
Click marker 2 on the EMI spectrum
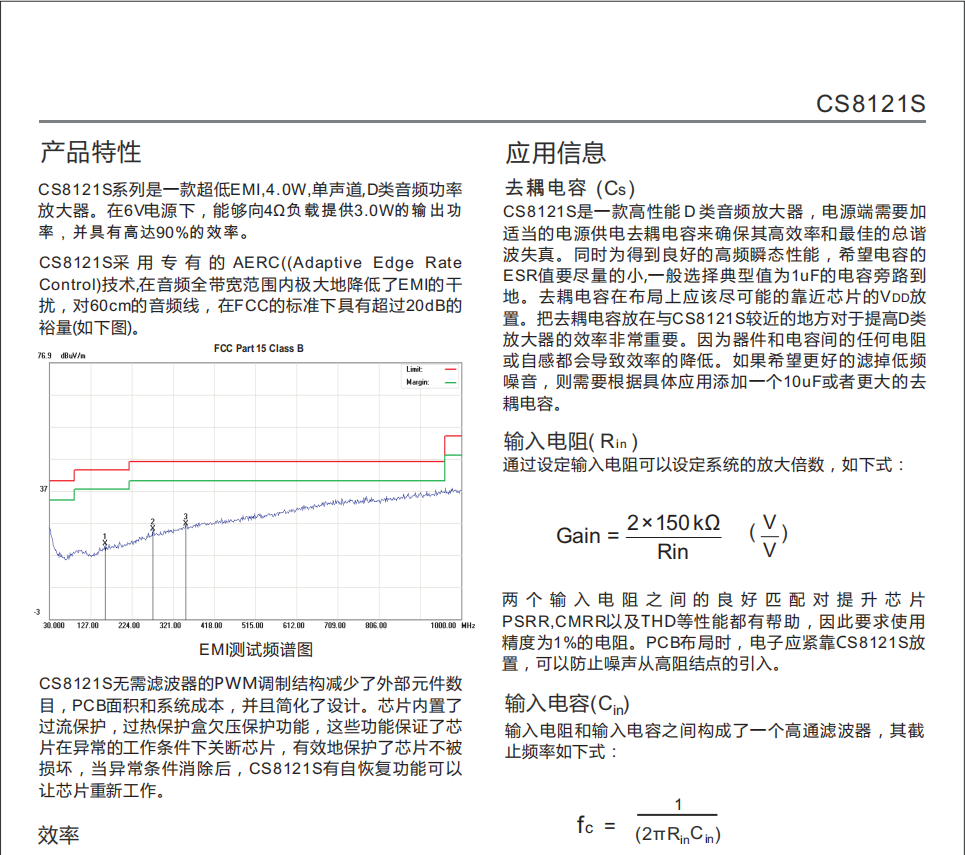click(152, 525)
